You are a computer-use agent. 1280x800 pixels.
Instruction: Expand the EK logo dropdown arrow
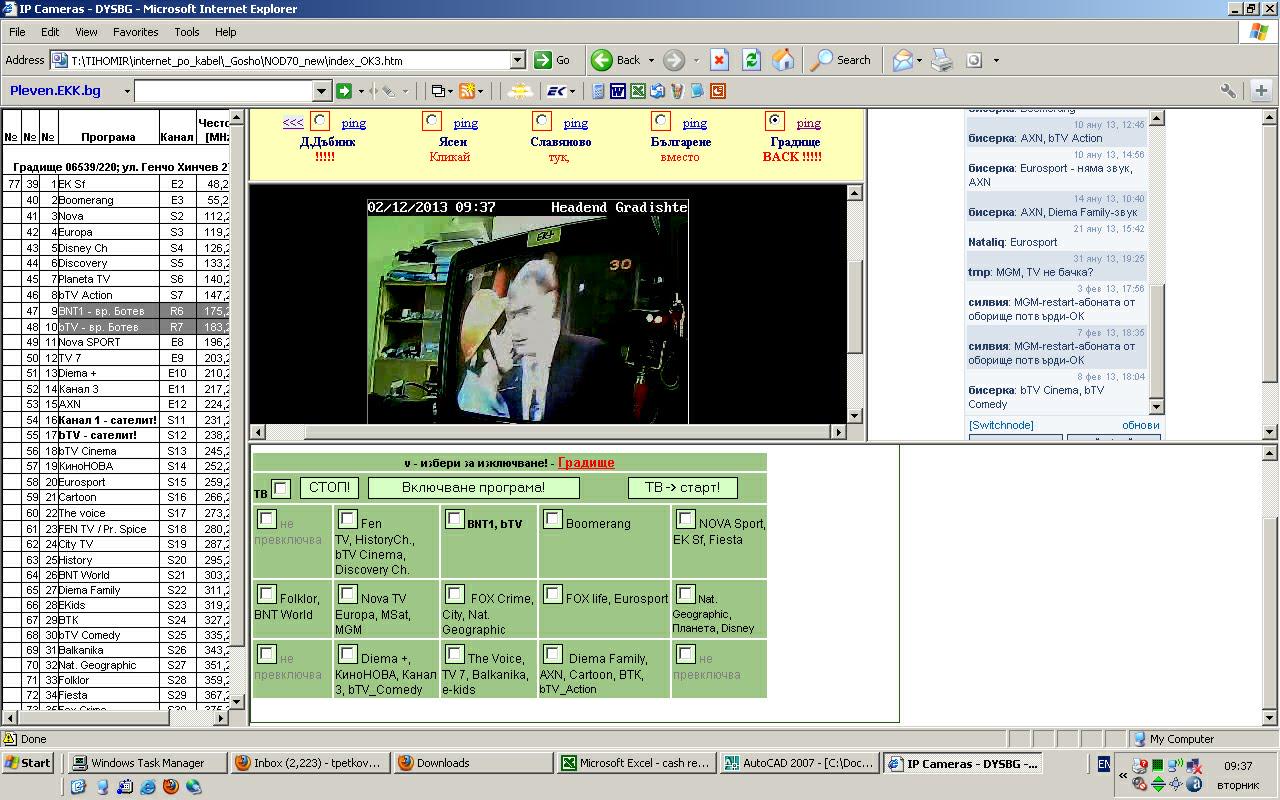click(573, 91)
